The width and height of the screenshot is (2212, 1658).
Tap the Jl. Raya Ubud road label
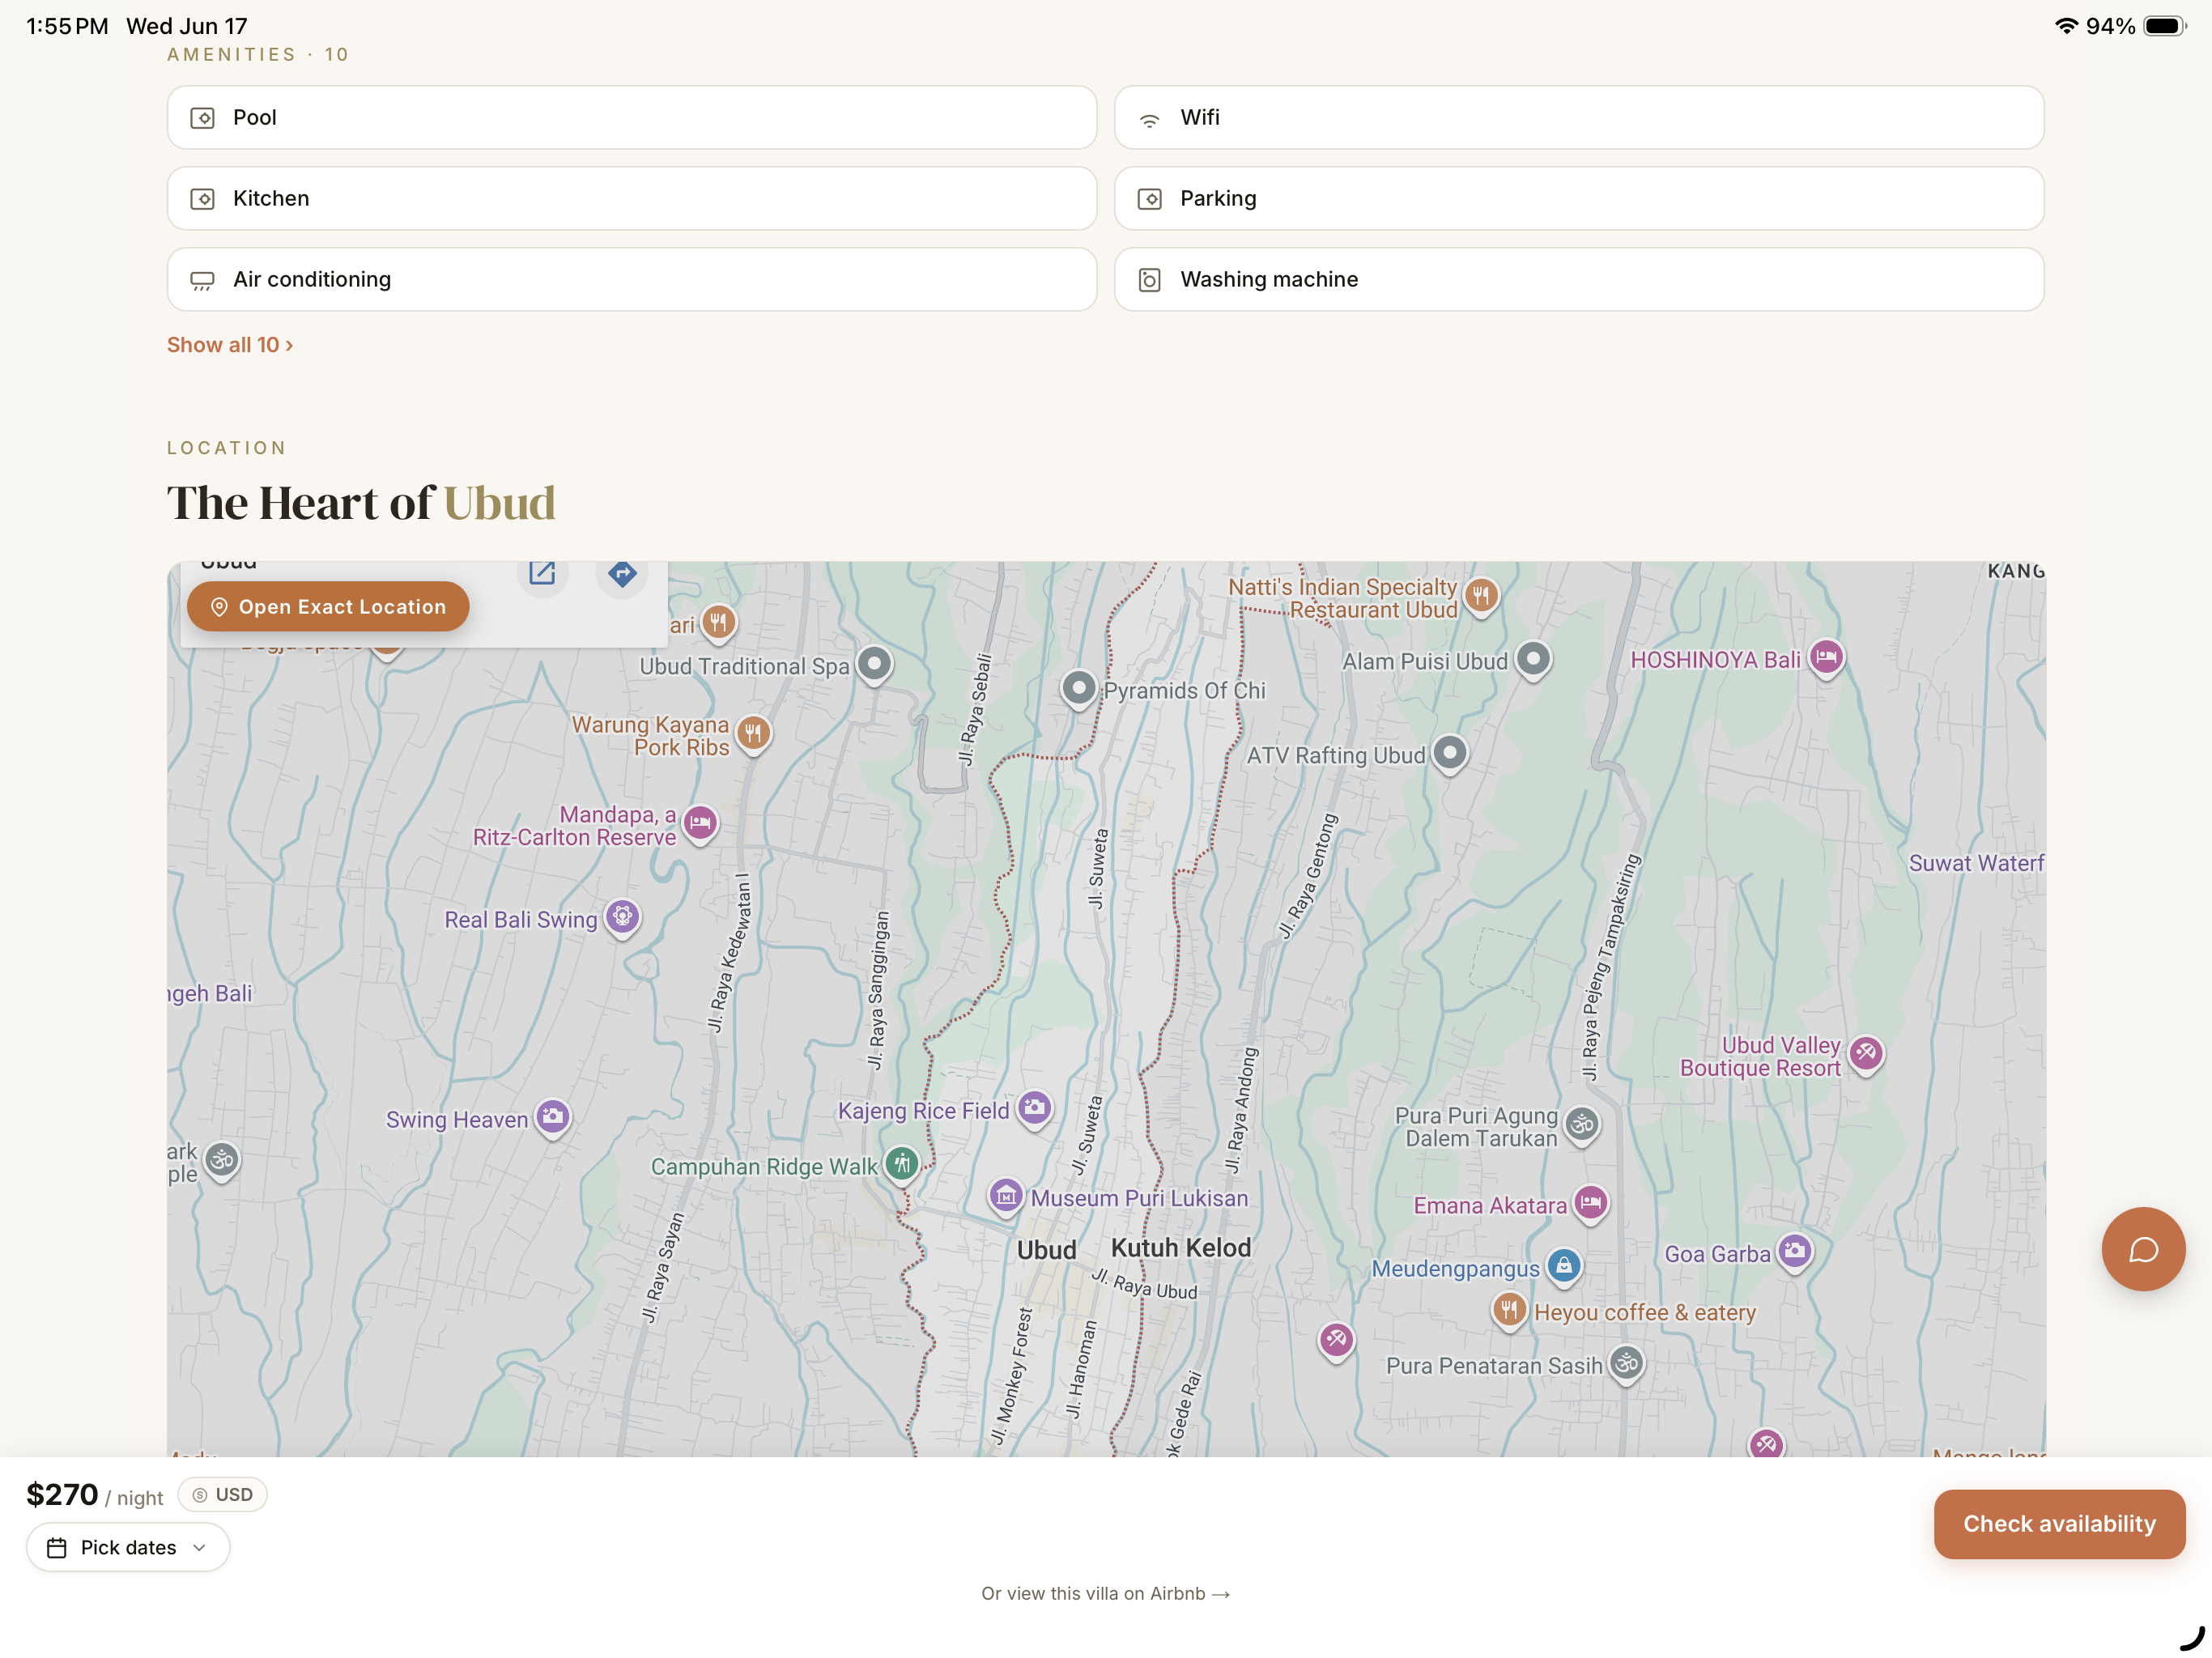coord(1144,1284)
